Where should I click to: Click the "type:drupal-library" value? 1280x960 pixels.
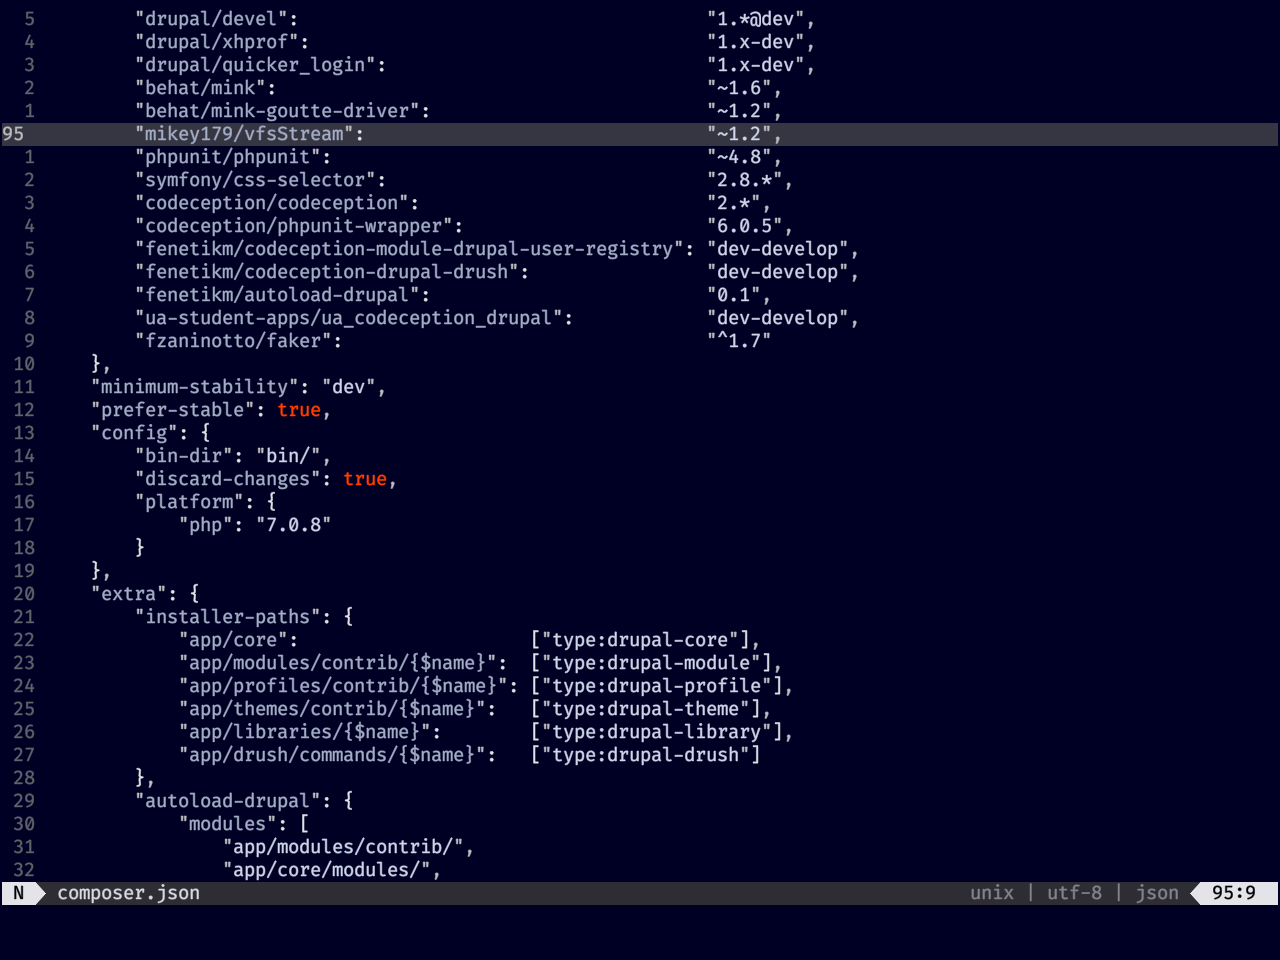(662, 732)
